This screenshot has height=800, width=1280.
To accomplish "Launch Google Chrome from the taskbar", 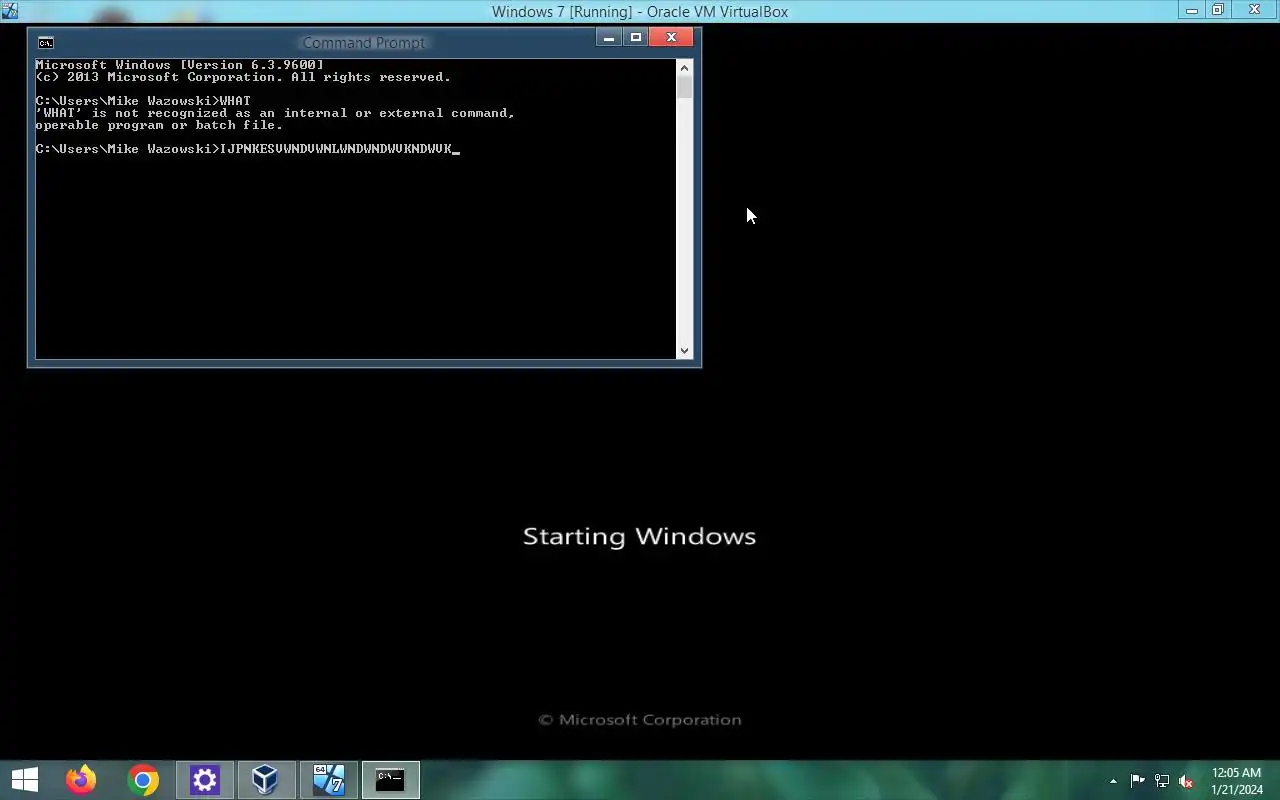I will click(x=143, y=780).
